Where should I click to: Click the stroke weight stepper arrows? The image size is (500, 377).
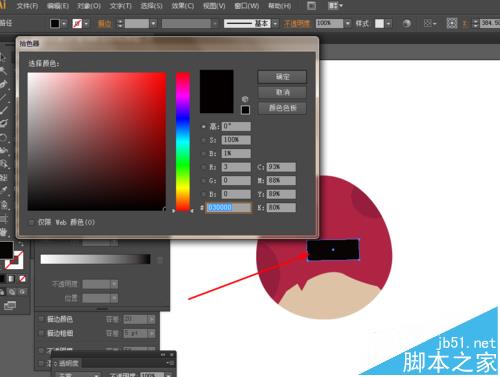pos(120,24)
